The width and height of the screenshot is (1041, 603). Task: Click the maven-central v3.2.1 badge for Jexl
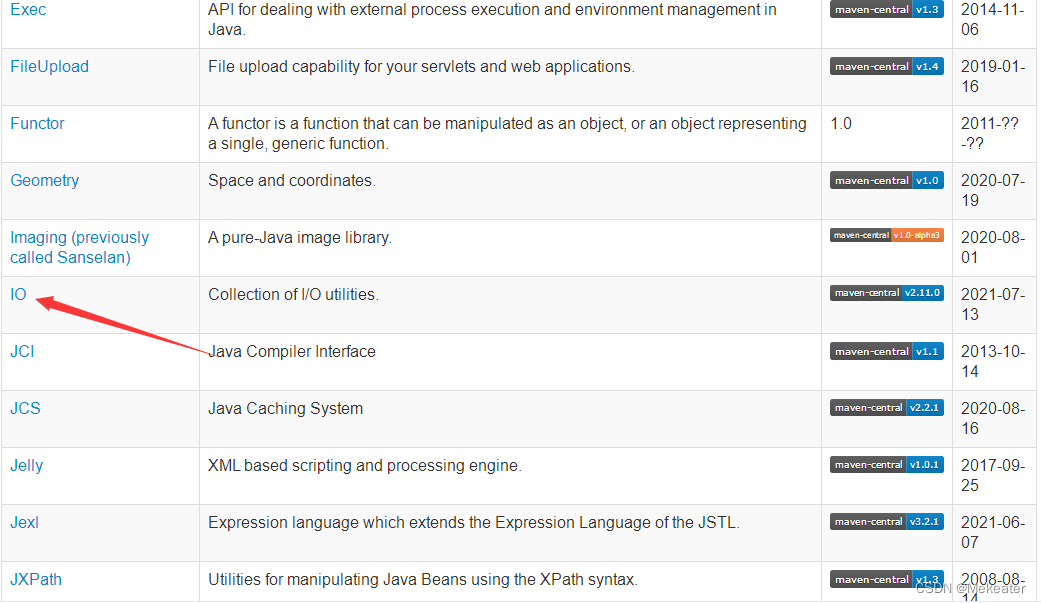[886, 521]
